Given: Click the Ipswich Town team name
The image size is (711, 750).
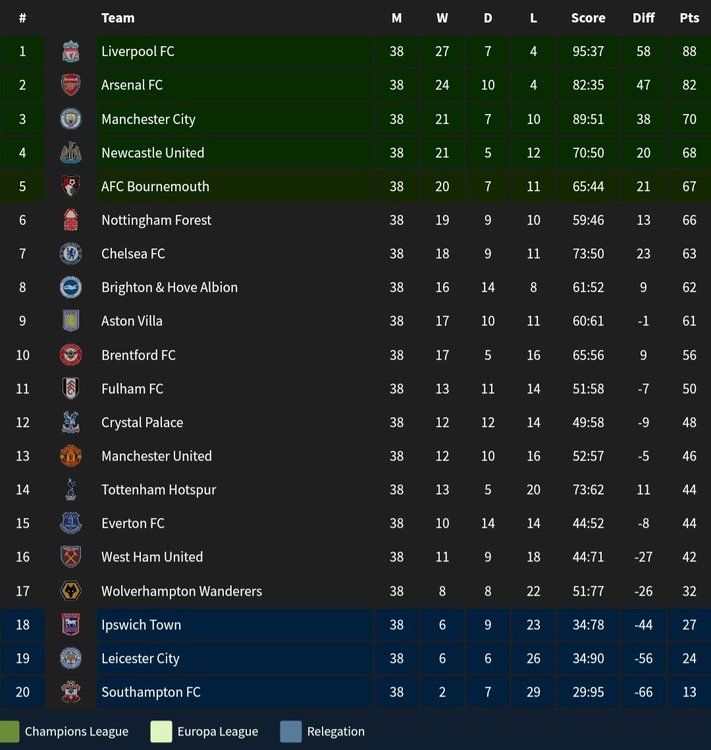Looking at the screenshot, I should point(141,625).
